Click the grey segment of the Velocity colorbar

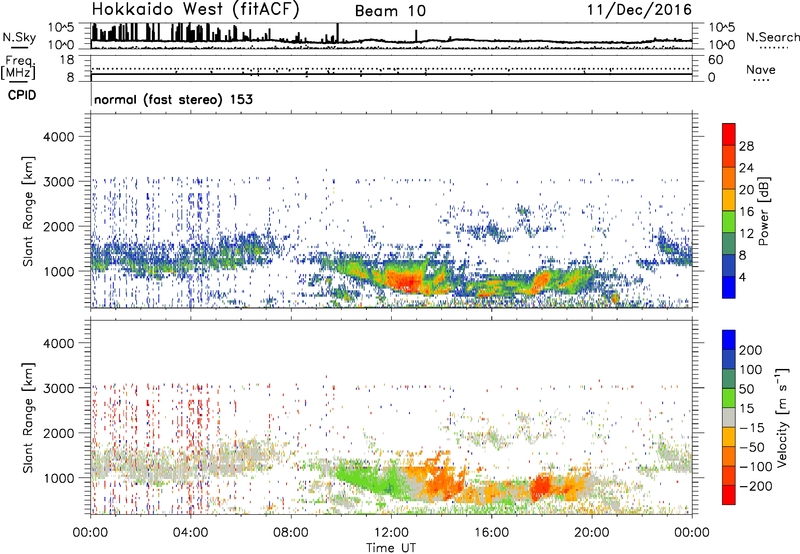coord(729,417)
